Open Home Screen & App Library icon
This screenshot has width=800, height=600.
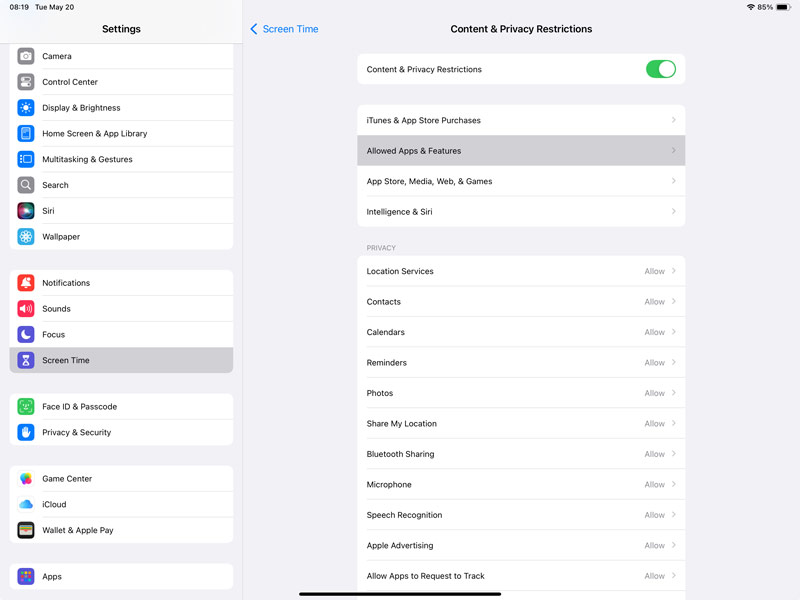[26, 133]
